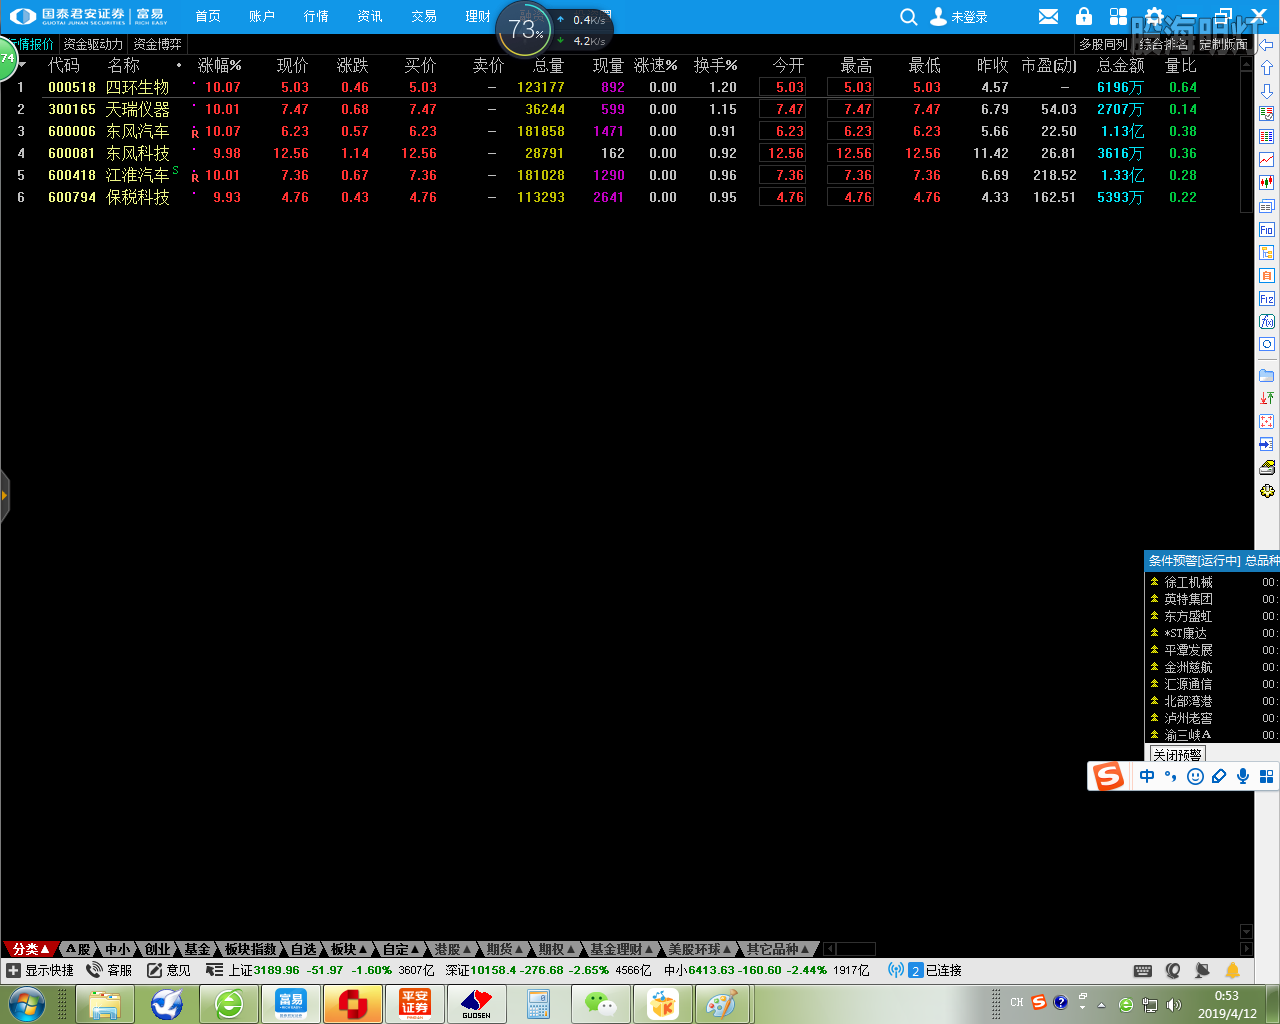The height and width of the screenshot is (1024, 1280).
Task: Expand the 美股环球 tab dropdown
Action: pyautogui.click(x=727, y=949)
